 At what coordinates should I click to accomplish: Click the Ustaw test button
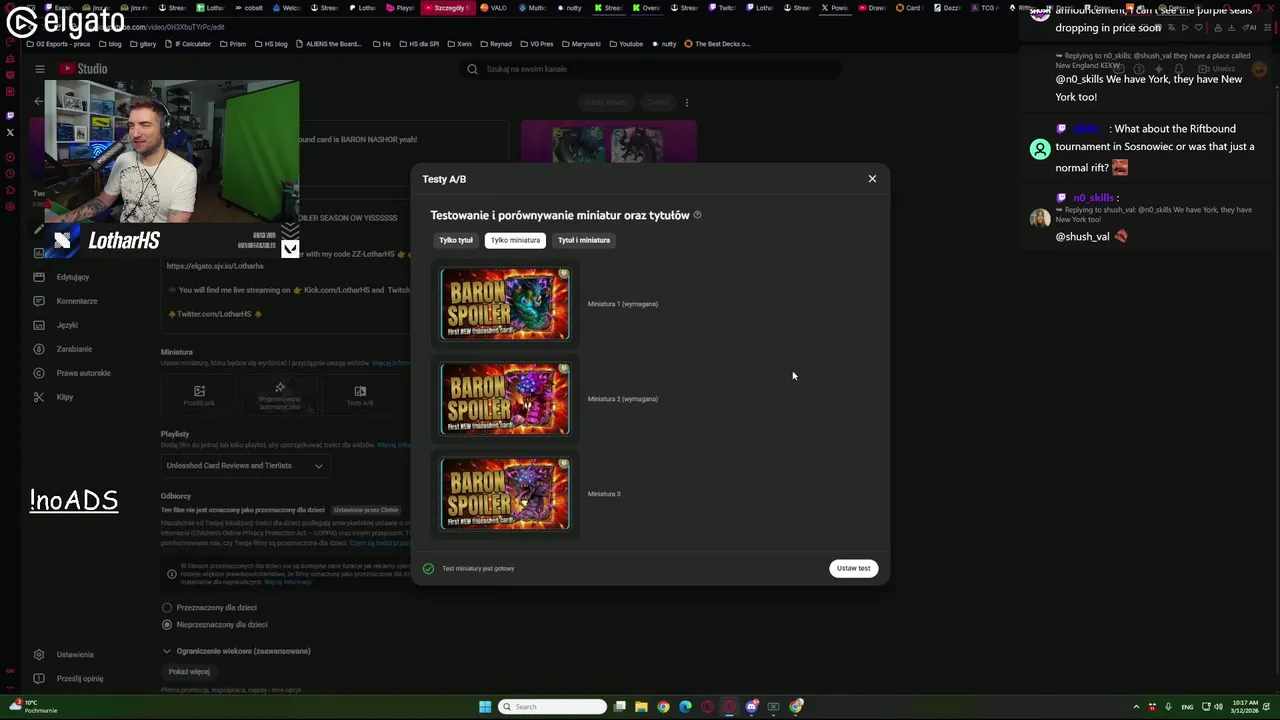pyautogui.click(x=853, y=568)
